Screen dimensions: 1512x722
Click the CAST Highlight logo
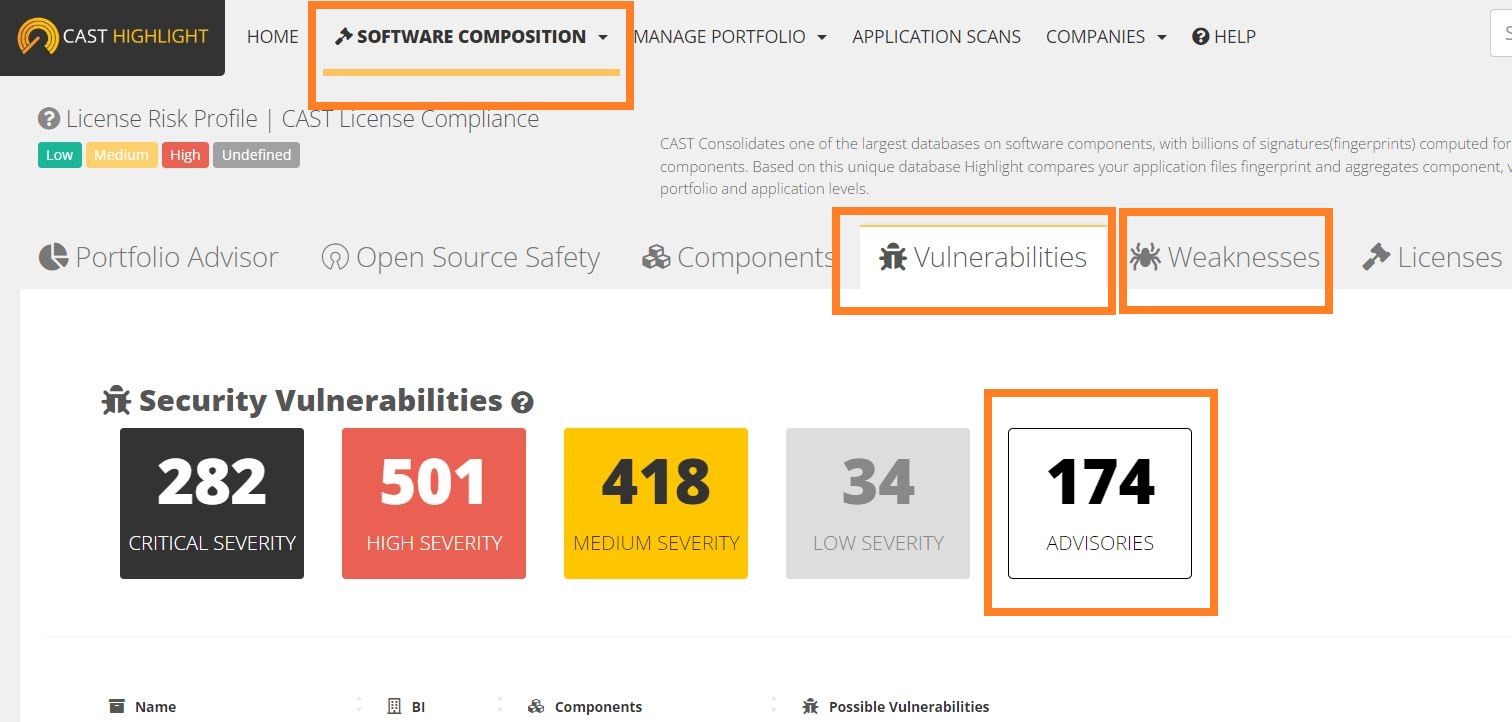(x=112, y=37)
